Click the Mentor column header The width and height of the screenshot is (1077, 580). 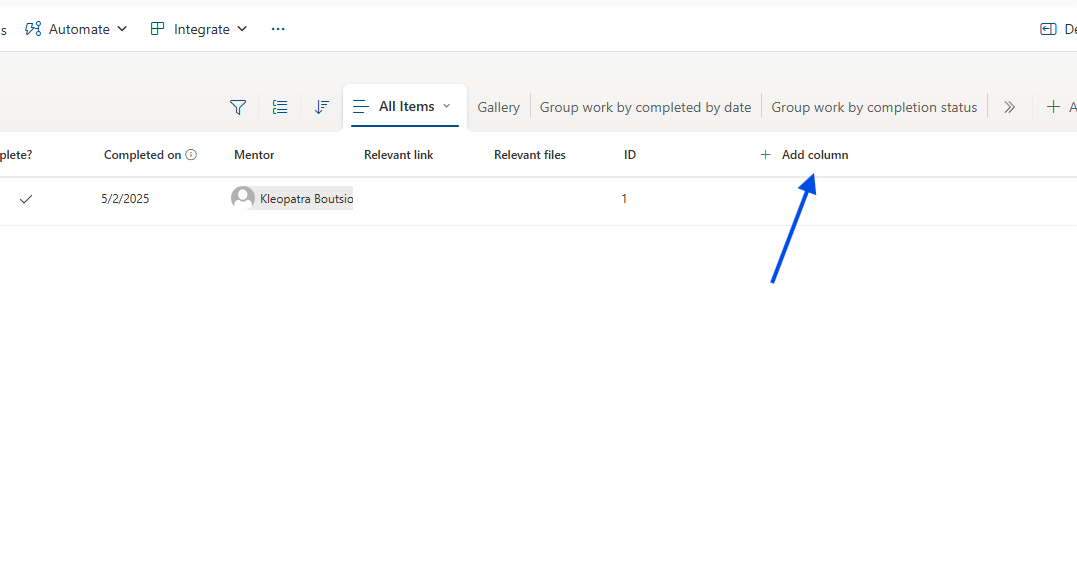[254, 155]
